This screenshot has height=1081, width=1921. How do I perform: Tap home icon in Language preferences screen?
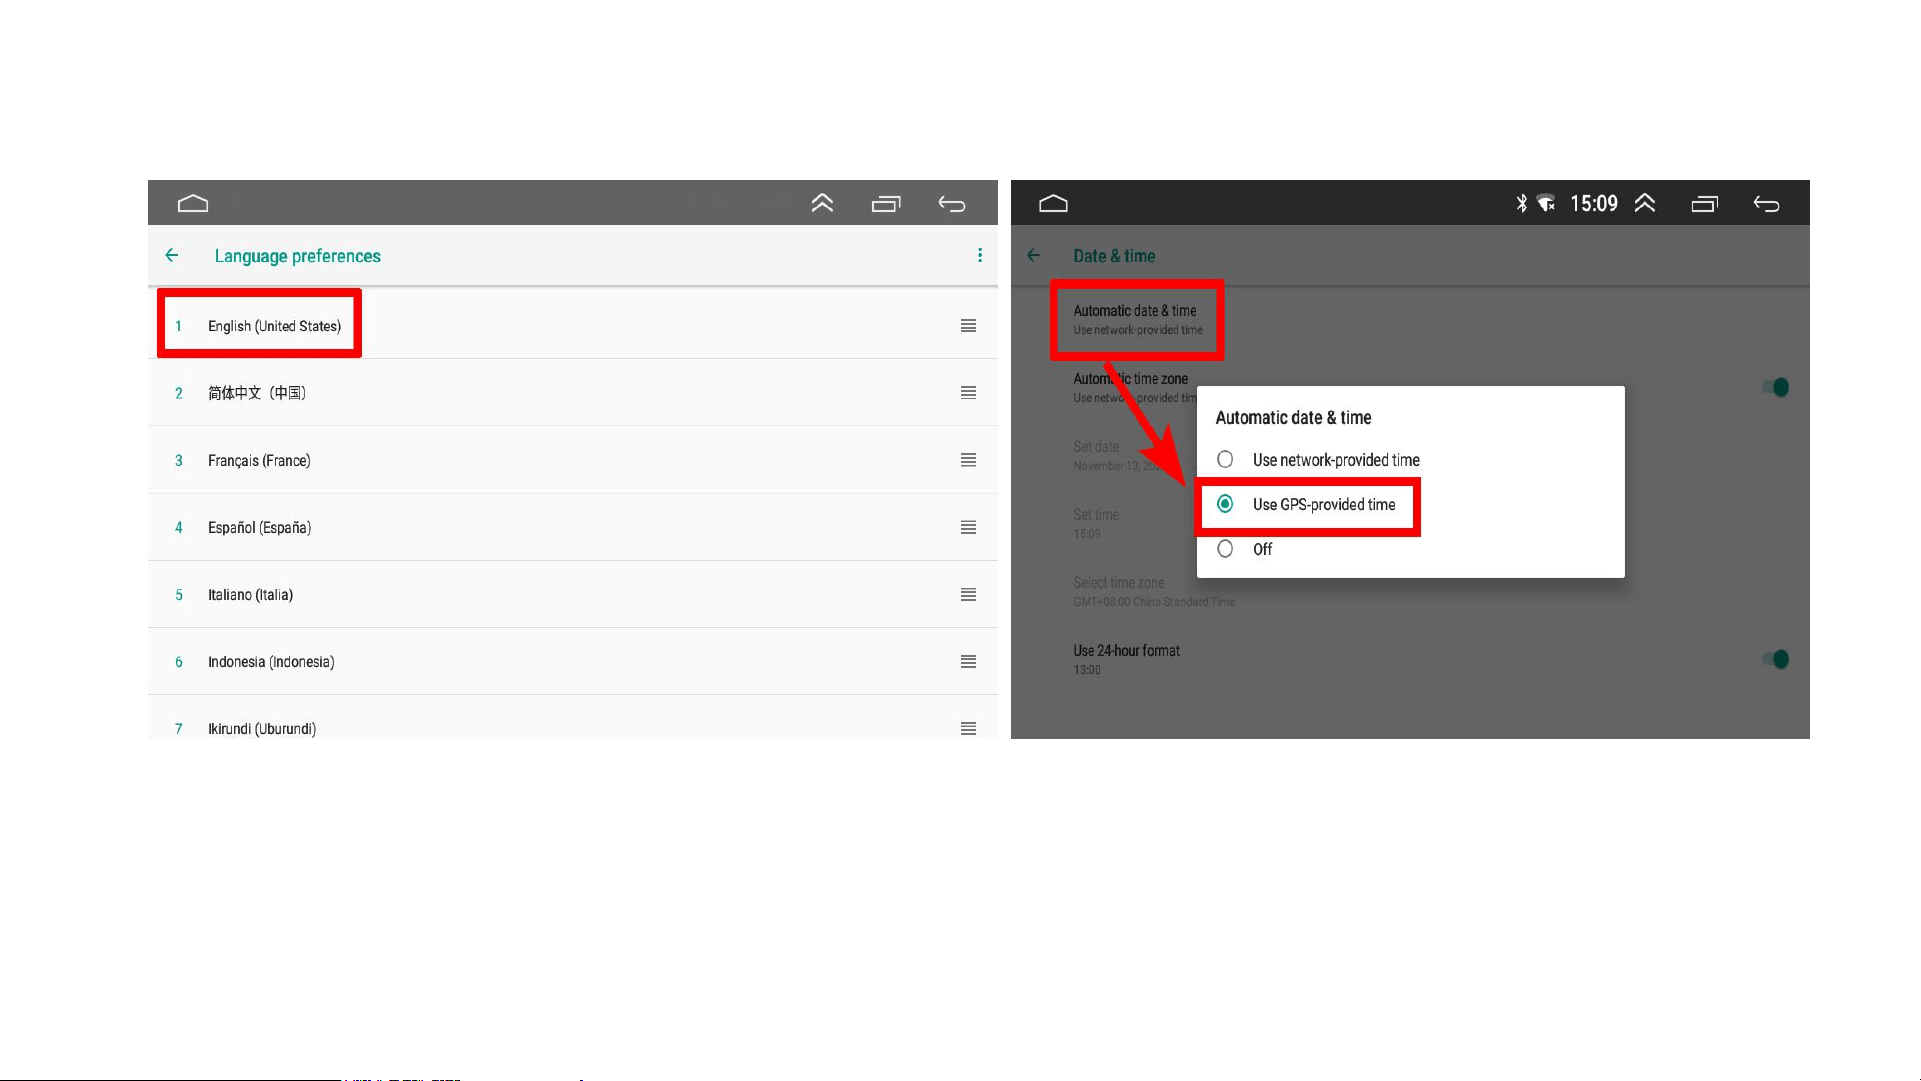point(193,204)
